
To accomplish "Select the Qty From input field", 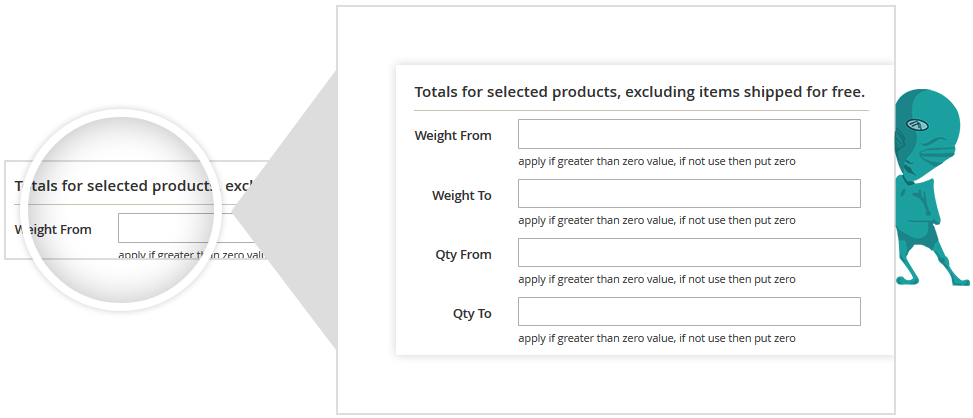I will tap(689, 253).
